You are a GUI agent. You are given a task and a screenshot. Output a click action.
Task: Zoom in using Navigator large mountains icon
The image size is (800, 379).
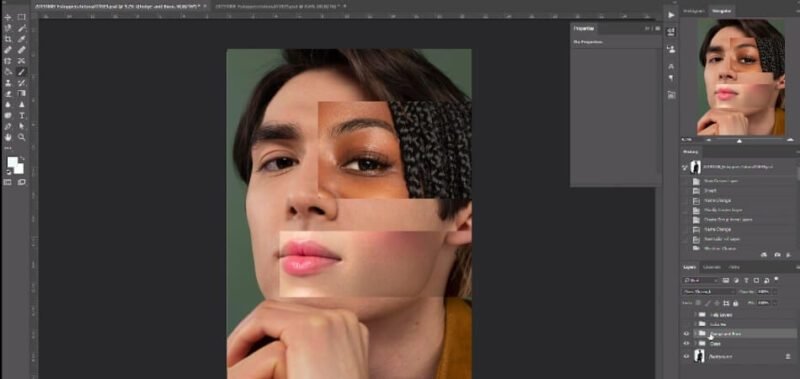click(x=790, y=140)
